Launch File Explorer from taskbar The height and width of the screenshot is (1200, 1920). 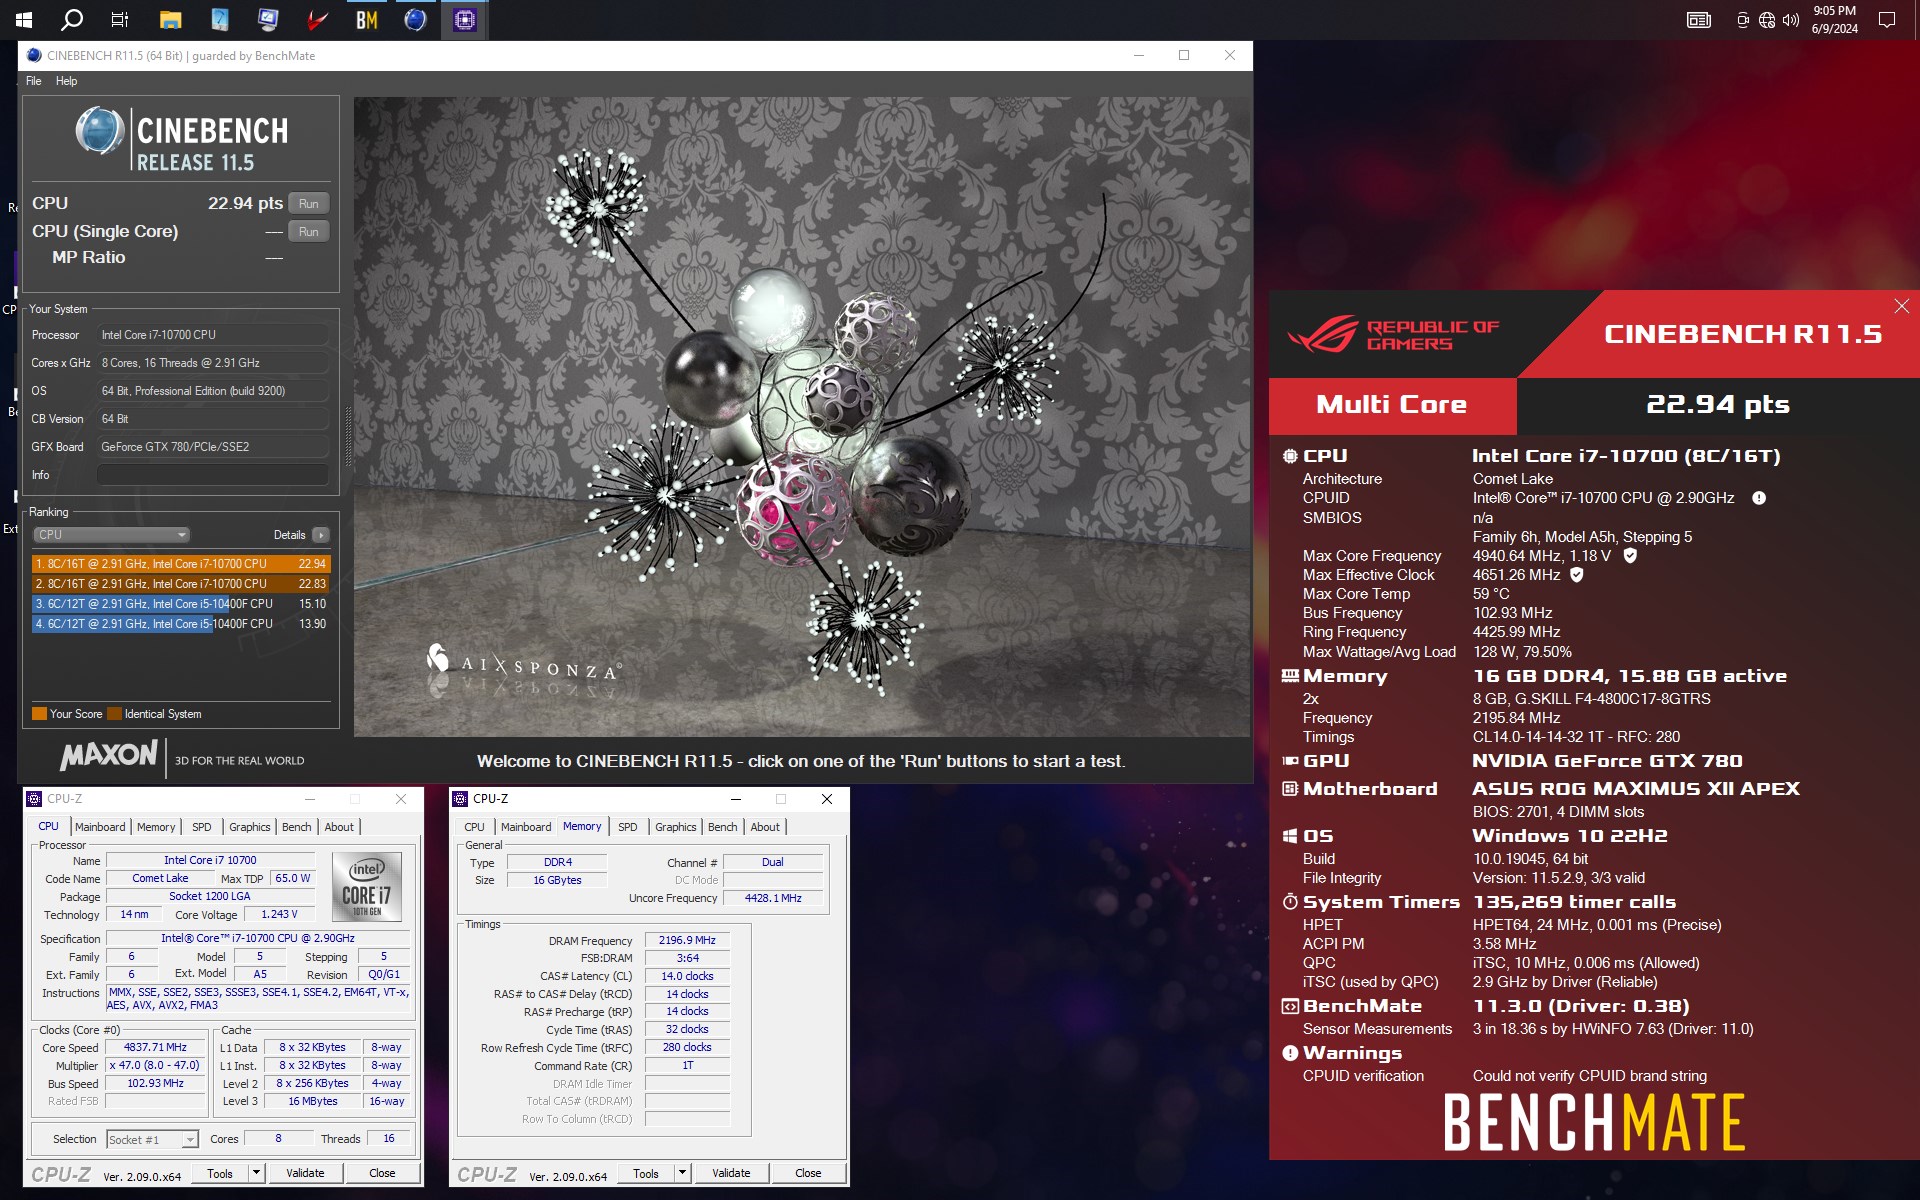point(171,19)
